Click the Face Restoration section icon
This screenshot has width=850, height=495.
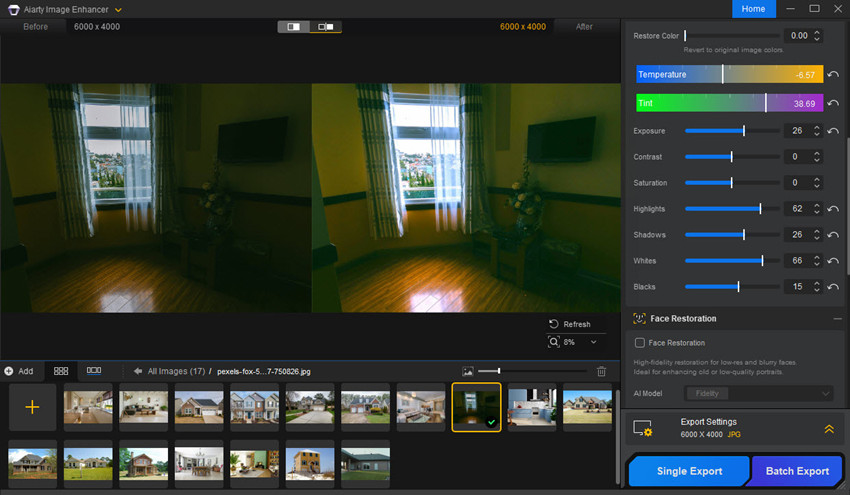640,319
